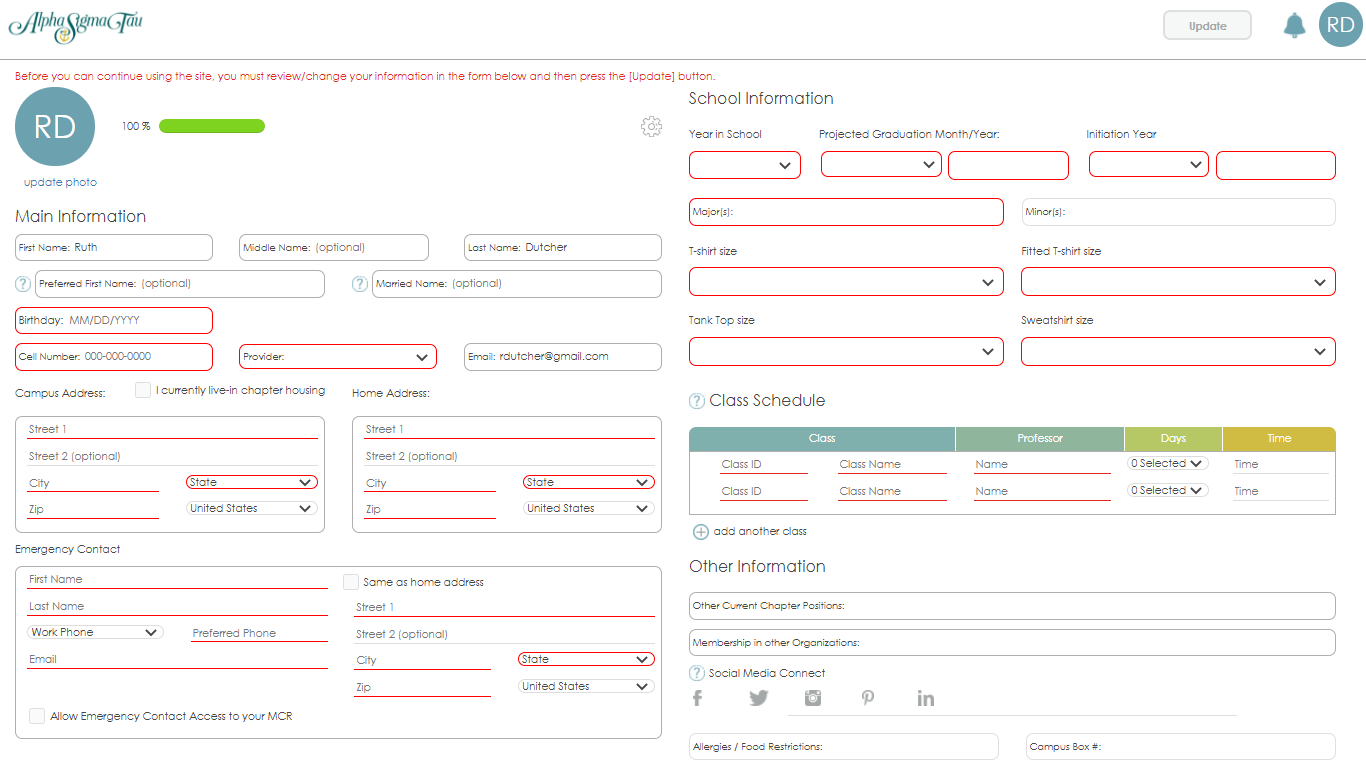Open the Emergency Contact Work Phone dropdown
Viewport: 1366px width, 764px height.
(95, 632)
